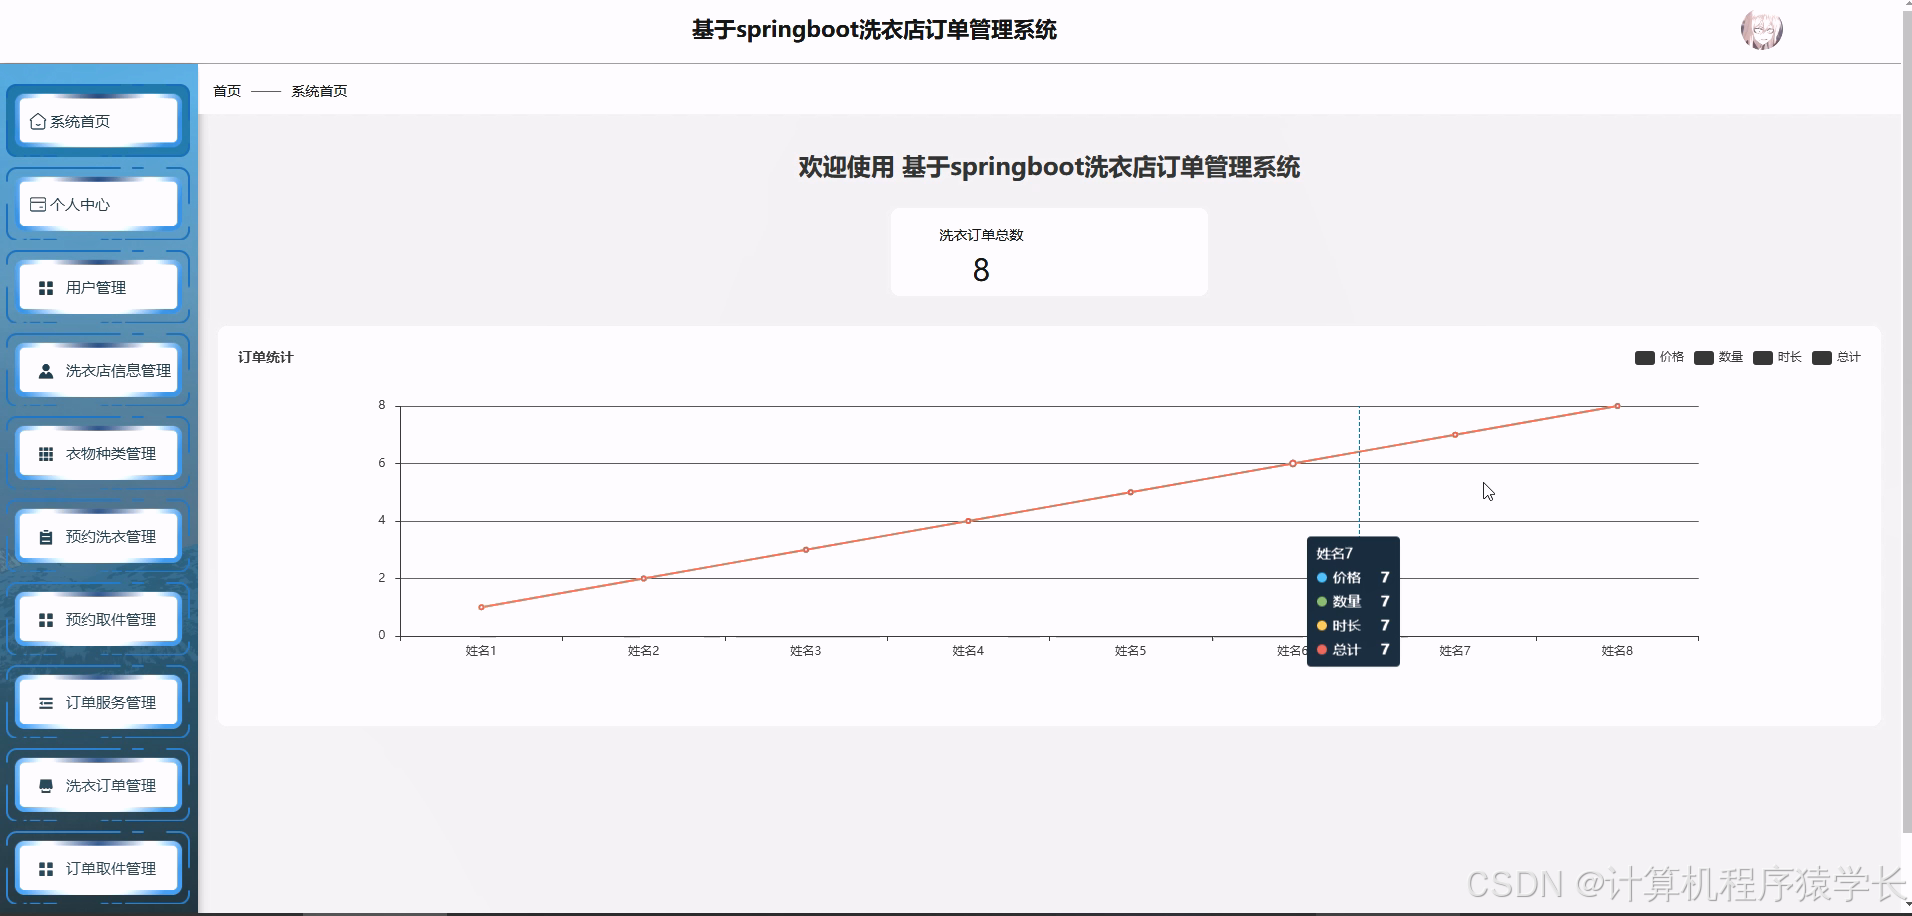Click the 姓名3 axis label
Viewport: 1912px width, 916px height.
pos(806,651)
